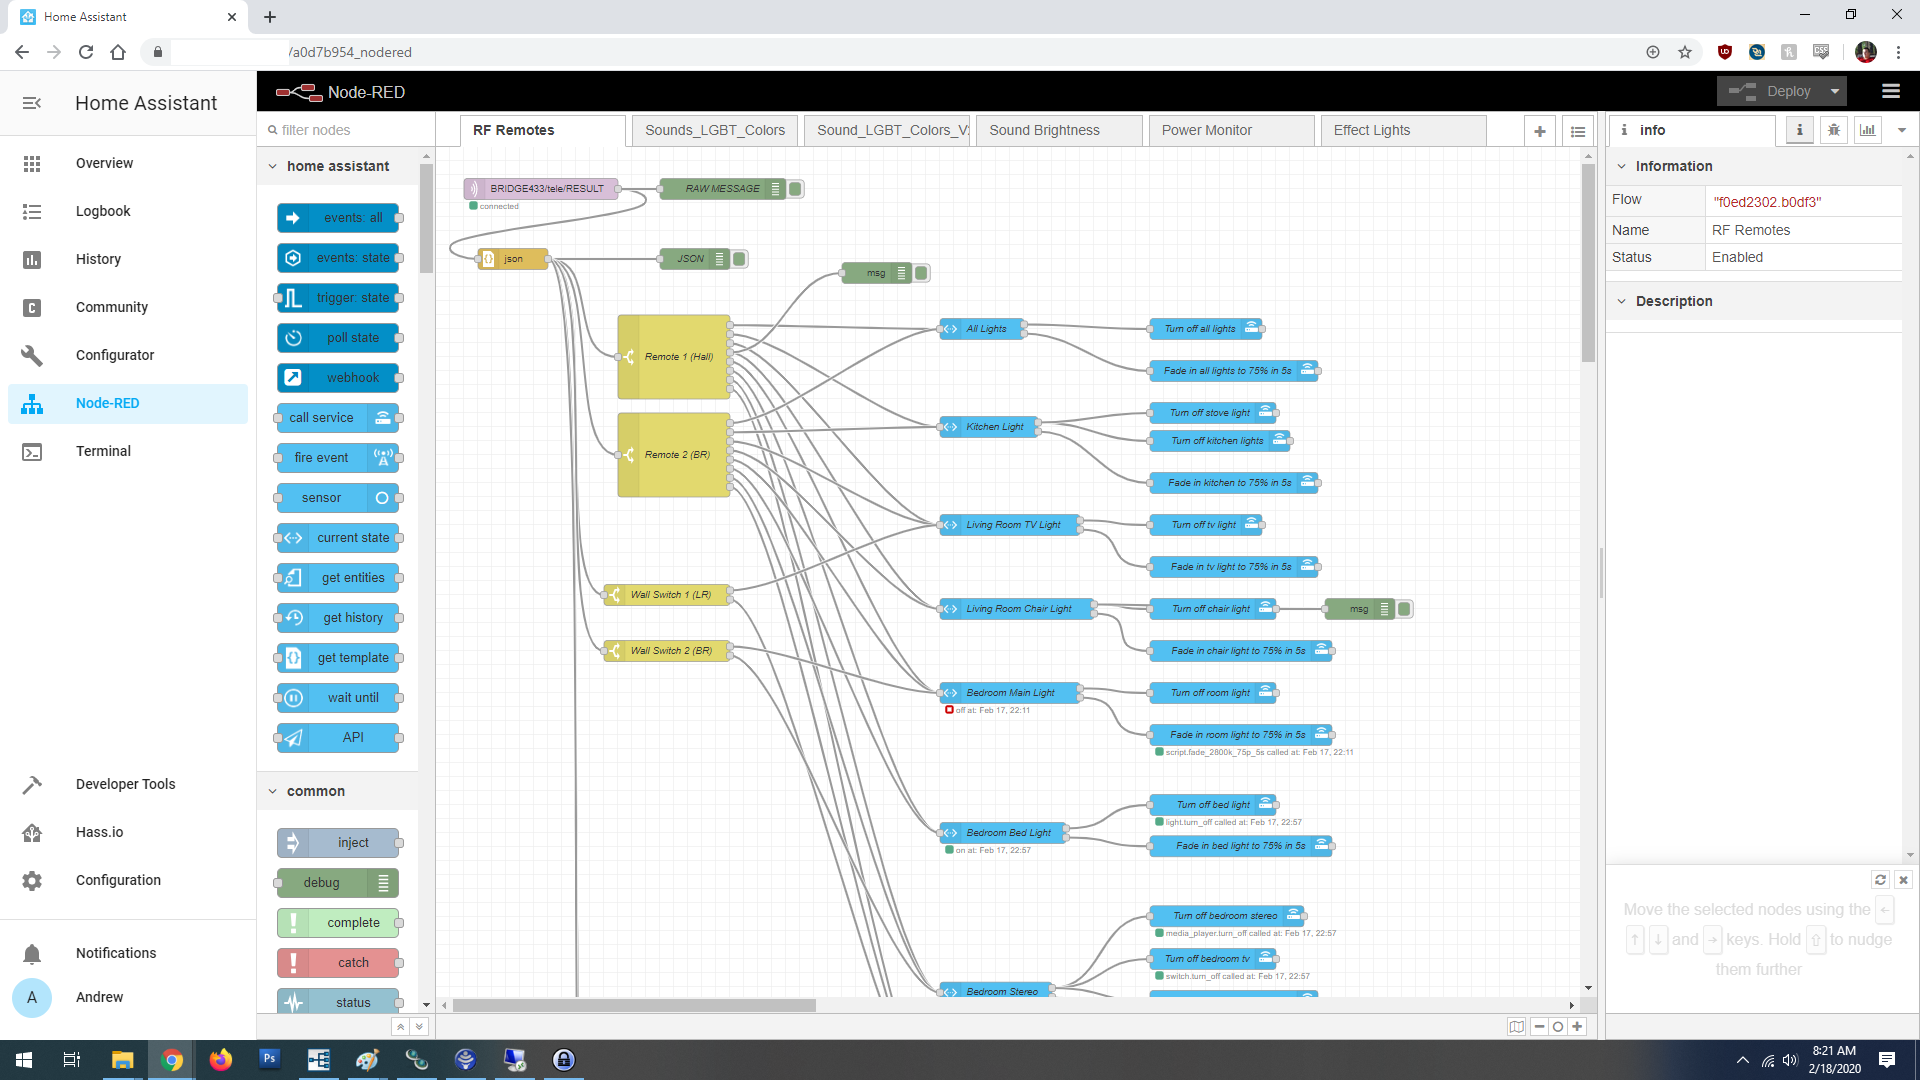
Task: Toggle the msg debug node after chair light
Action: coord(1404,609)
